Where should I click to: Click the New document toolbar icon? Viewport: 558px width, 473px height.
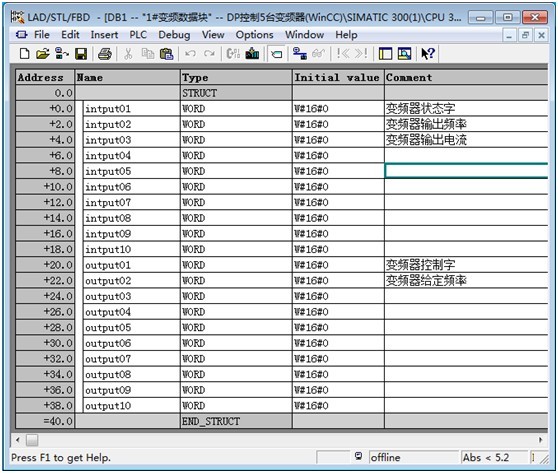(x=24, y=54)
